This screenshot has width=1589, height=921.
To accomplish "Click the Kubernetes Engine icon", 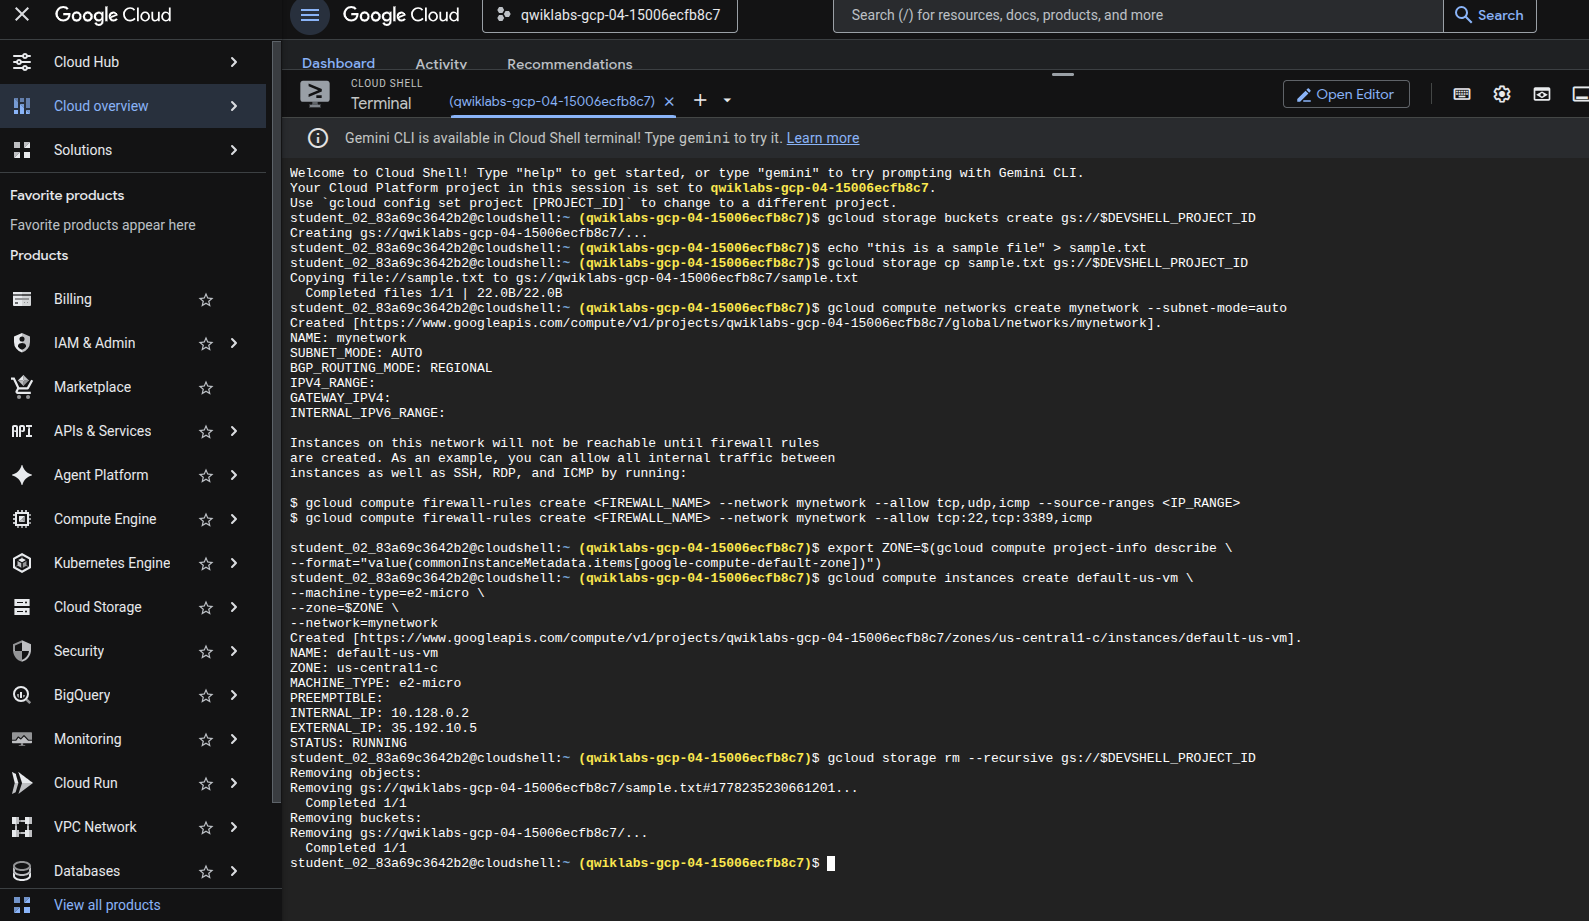I will [22, 563].
